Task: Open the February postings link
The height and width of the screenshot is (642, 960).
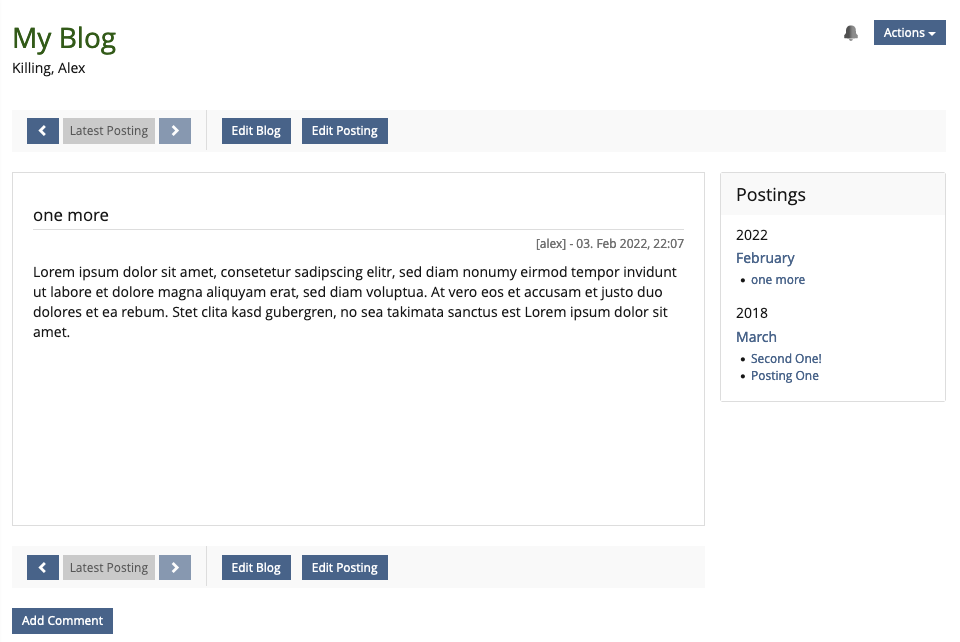Action: 765,258
